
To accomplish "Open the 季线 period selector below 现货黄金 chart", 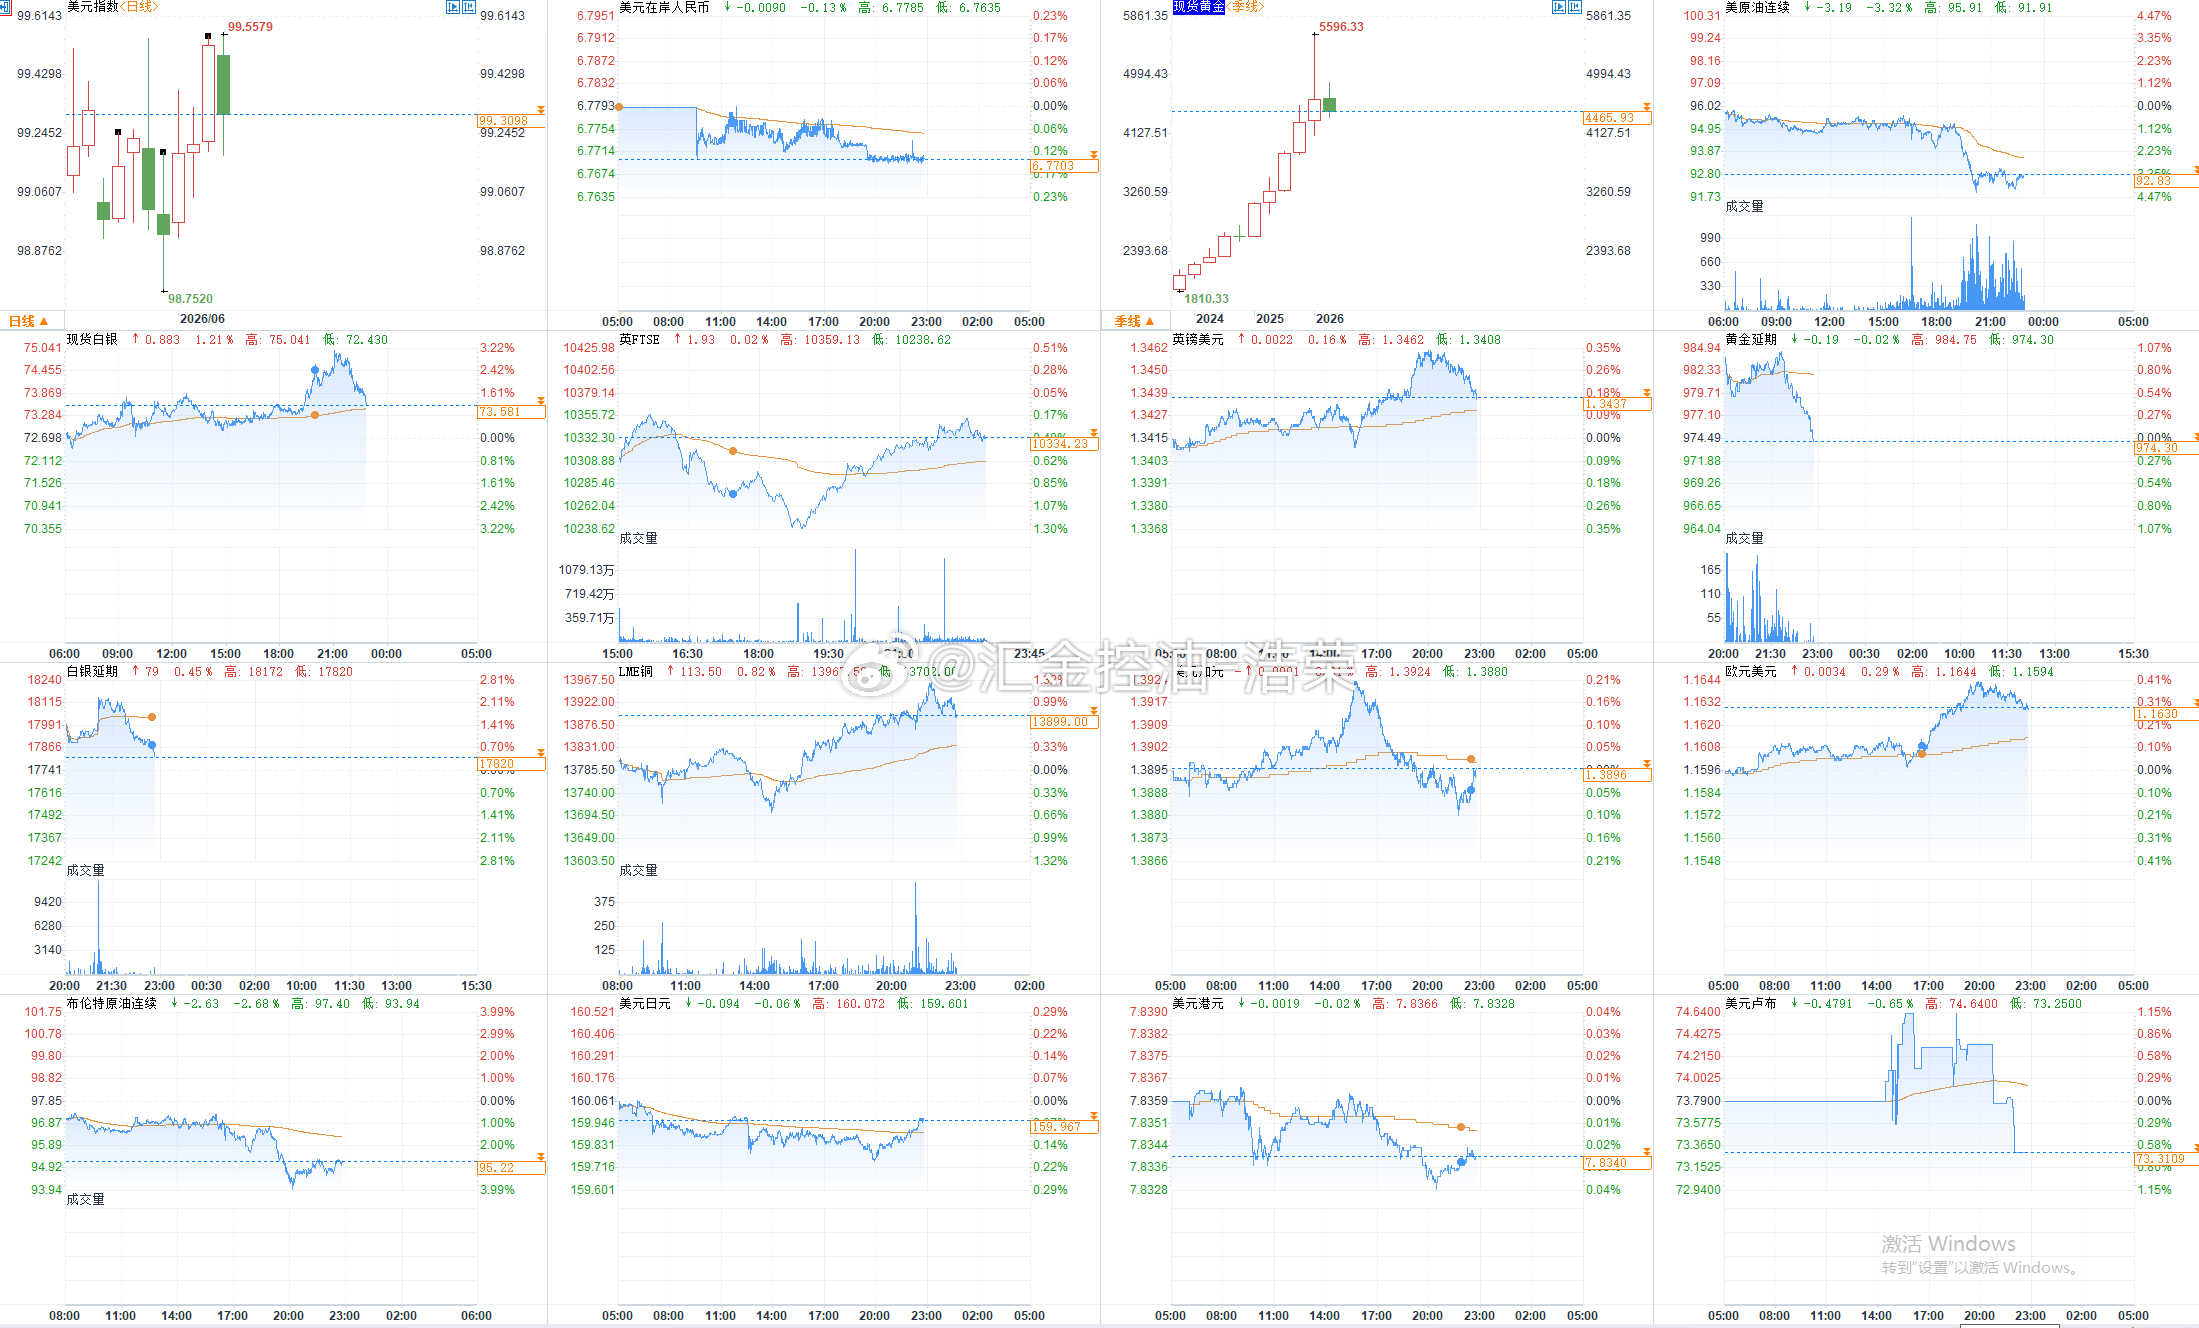I will 1134,321.
